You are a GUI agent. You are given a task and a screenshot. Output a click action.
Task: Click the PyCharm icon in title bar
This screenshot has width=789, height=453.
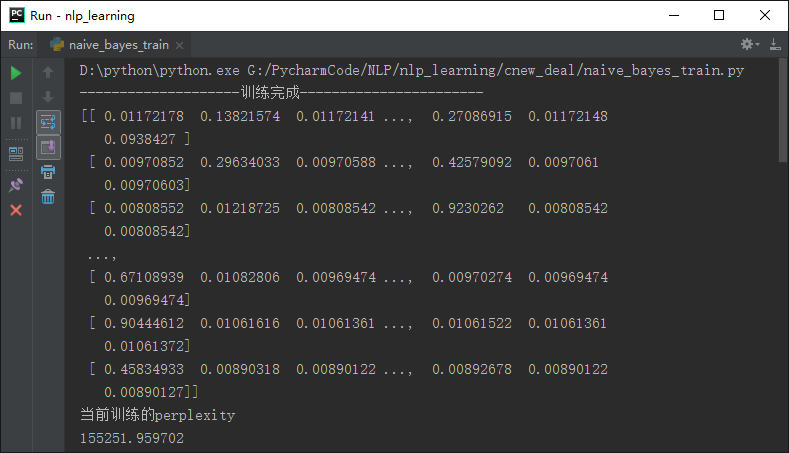17,15
